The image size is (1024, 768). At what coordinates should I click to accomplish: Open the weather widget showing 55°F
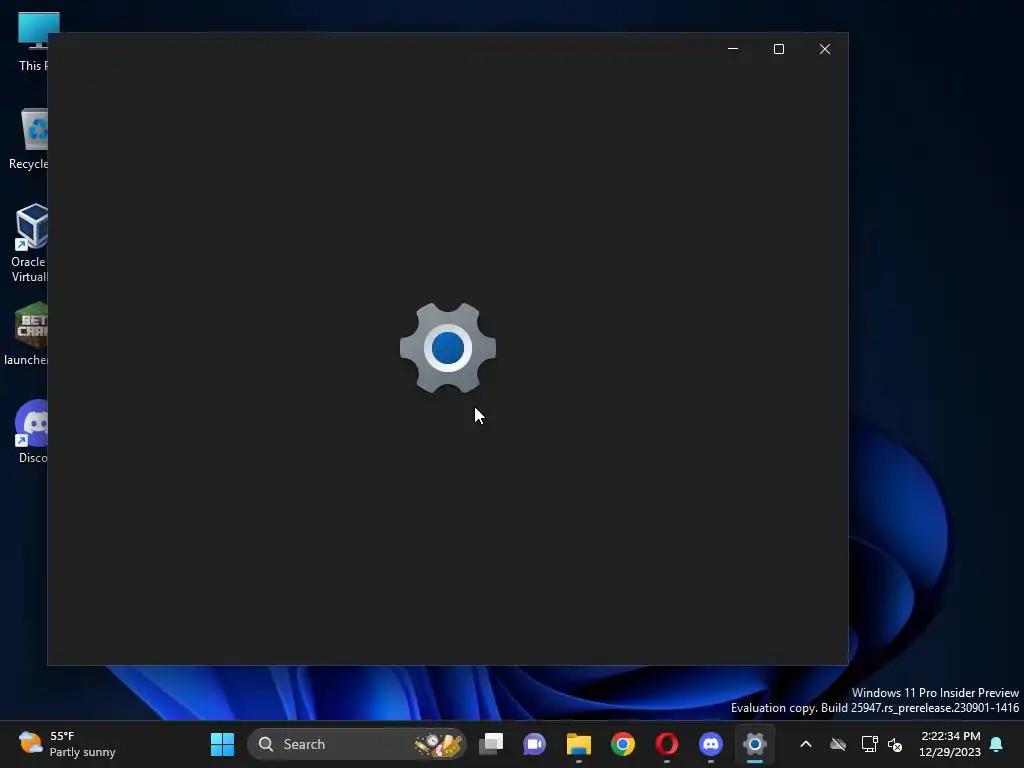[67, 744]
